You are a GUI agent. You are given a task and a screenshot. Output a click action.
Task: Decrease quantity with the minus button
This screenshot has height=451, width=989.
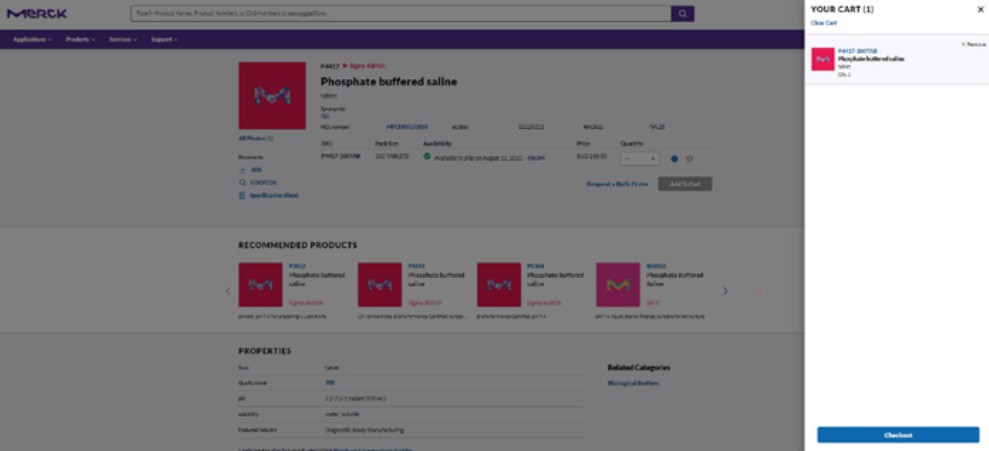click(x=627, y=159)
